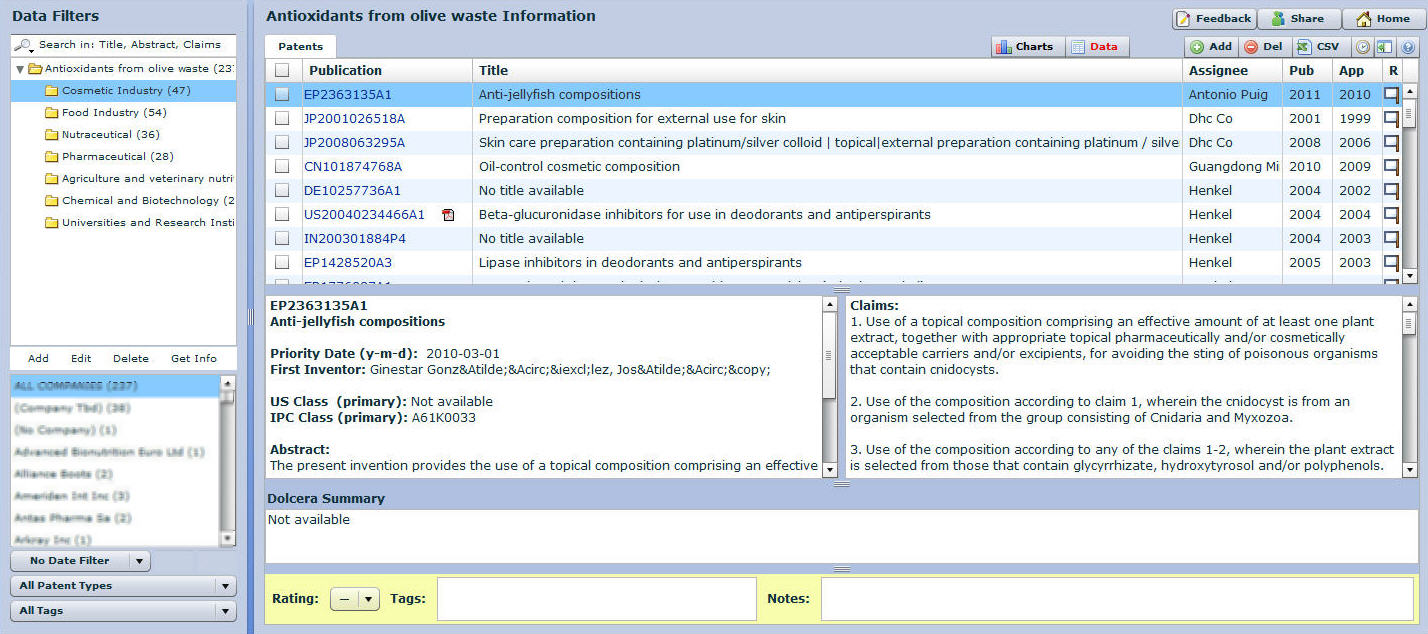The image size is (1428, 634).
Task: Click the red Del button
Action: [1263, 47]
